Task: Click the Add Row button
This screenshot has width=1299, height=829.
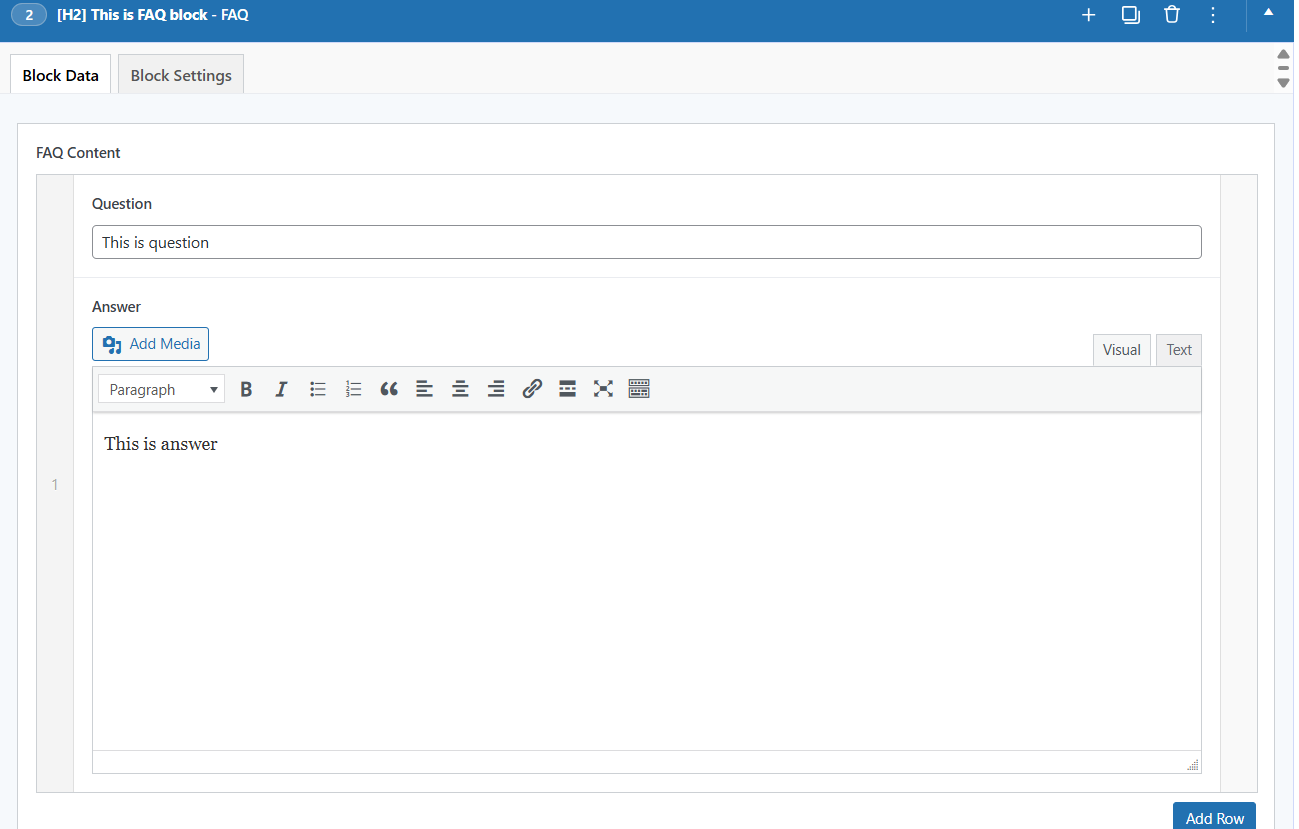Action: (1214, 817)
